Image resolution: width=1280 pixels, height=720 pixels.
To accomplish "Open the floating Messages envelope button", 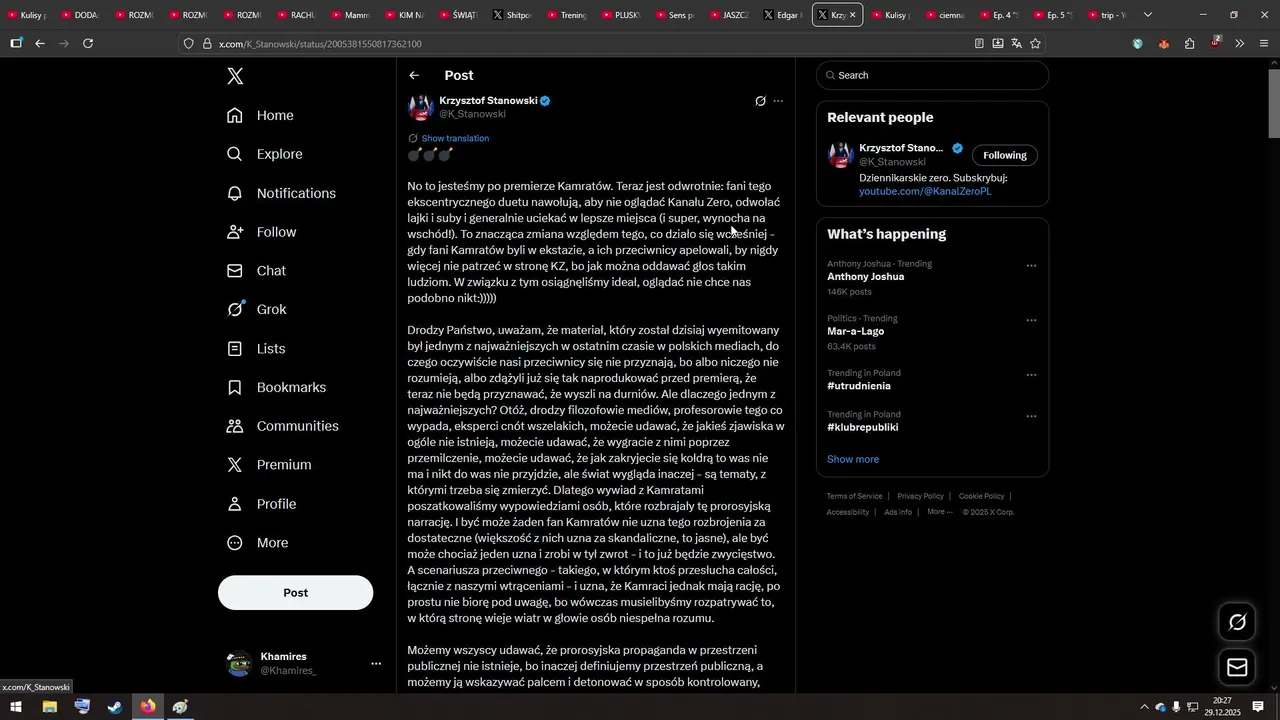I will (1237, 667).
